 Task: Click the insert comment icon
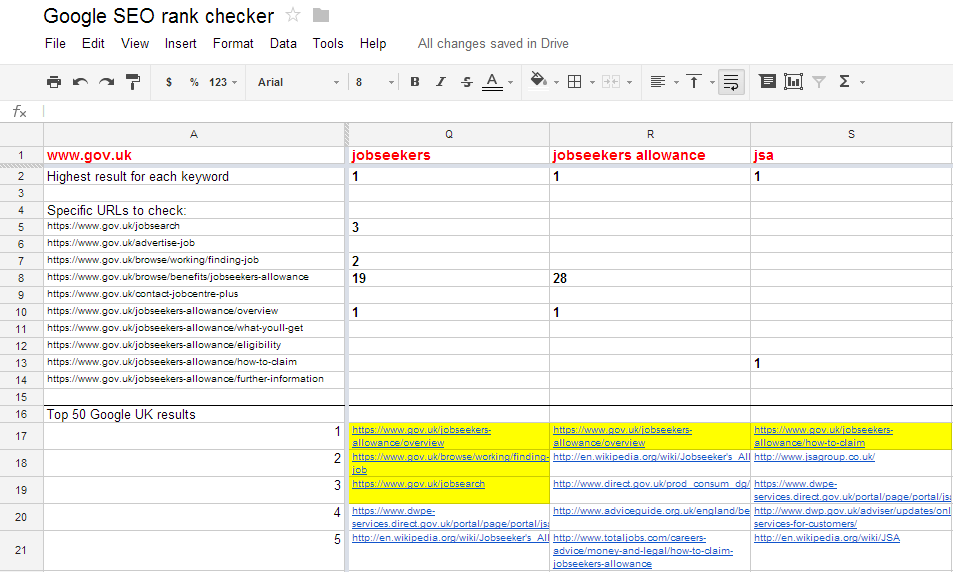click(x=767, y=81)
